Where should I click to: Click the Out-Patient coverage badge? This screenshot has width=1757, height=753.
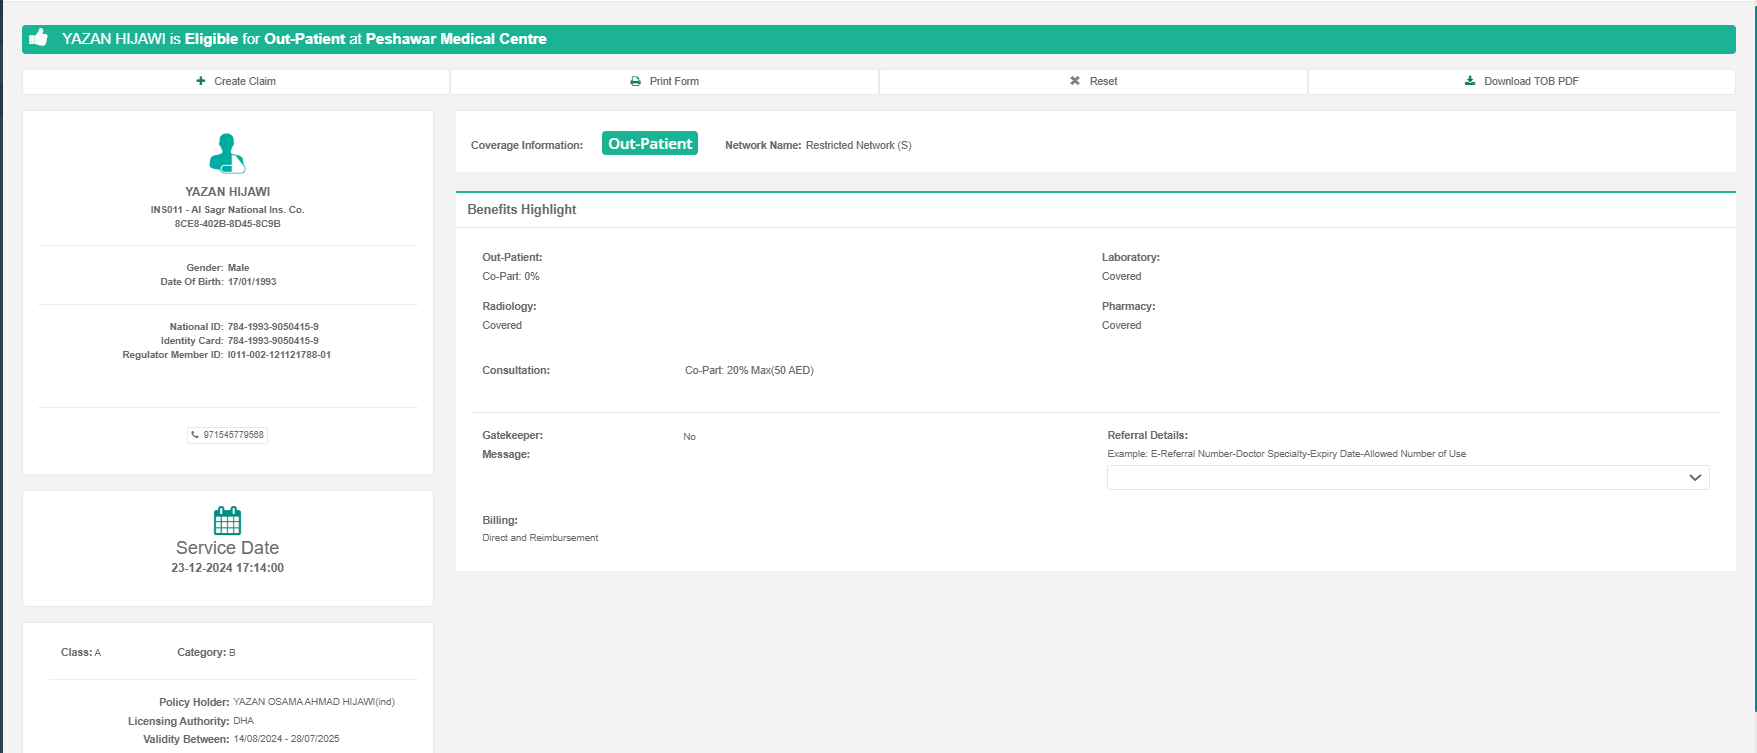click(x=649, y=144)
